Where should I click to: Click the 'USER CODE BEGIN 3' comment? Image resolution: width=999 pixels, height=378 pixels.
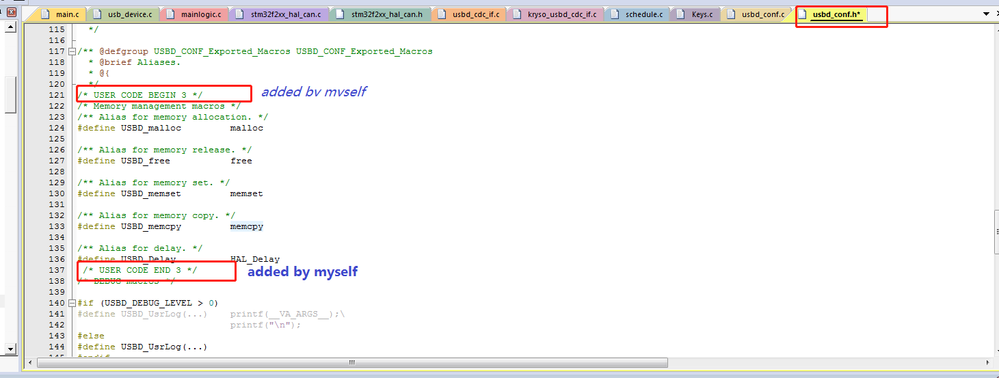click(x=140, y=95)
